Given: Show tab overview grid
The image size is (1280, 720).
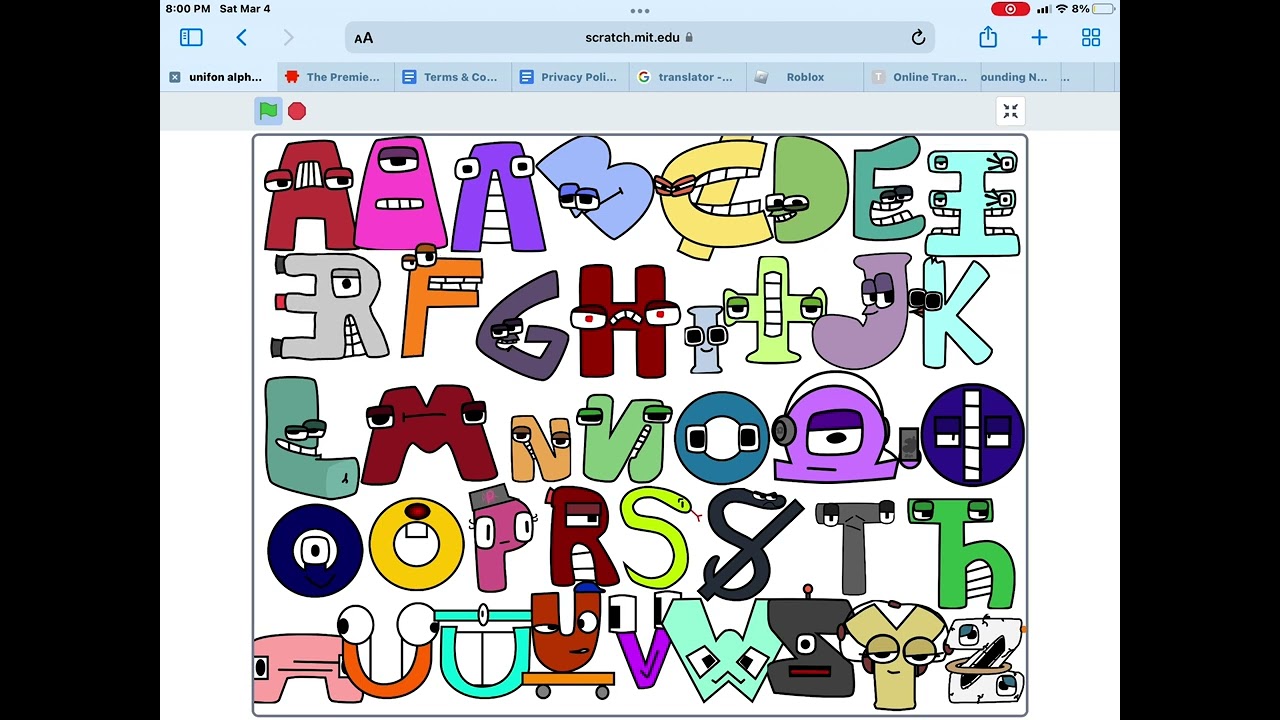Looking at the screenshot, I should coord(1091,37).
